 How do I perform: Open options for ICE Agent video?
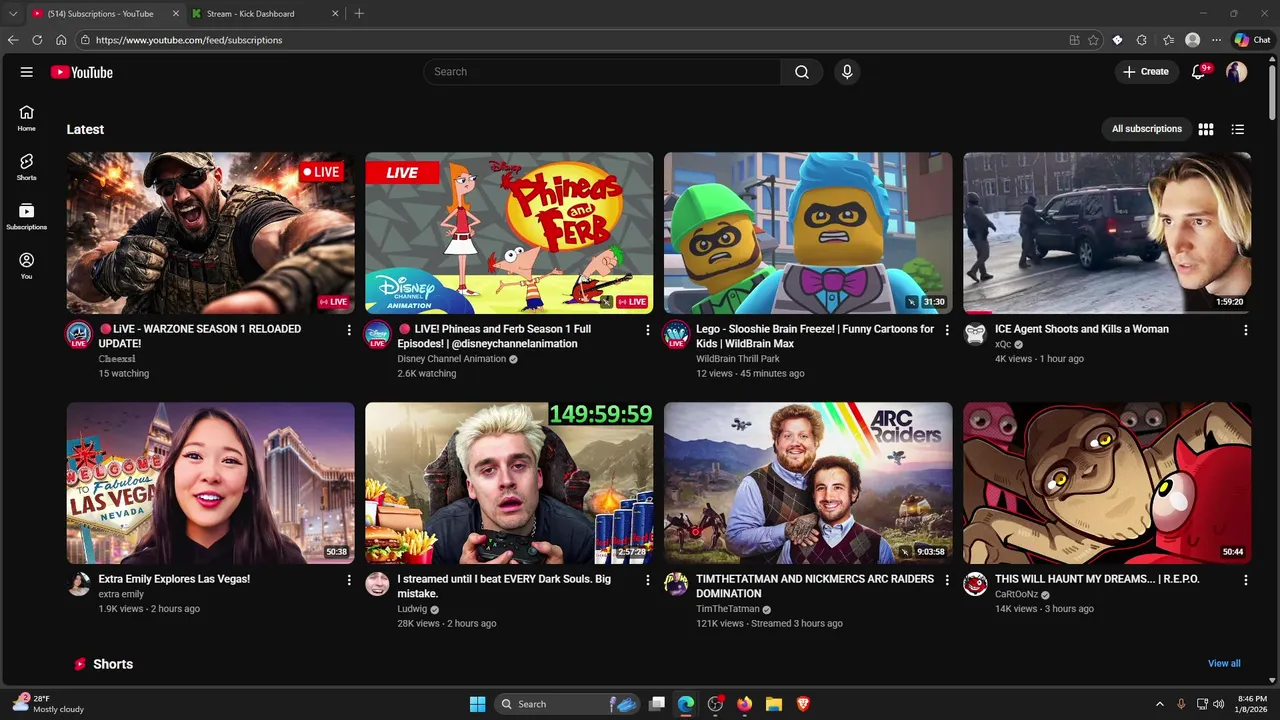pyautogui.click(x=1245, y=330)
